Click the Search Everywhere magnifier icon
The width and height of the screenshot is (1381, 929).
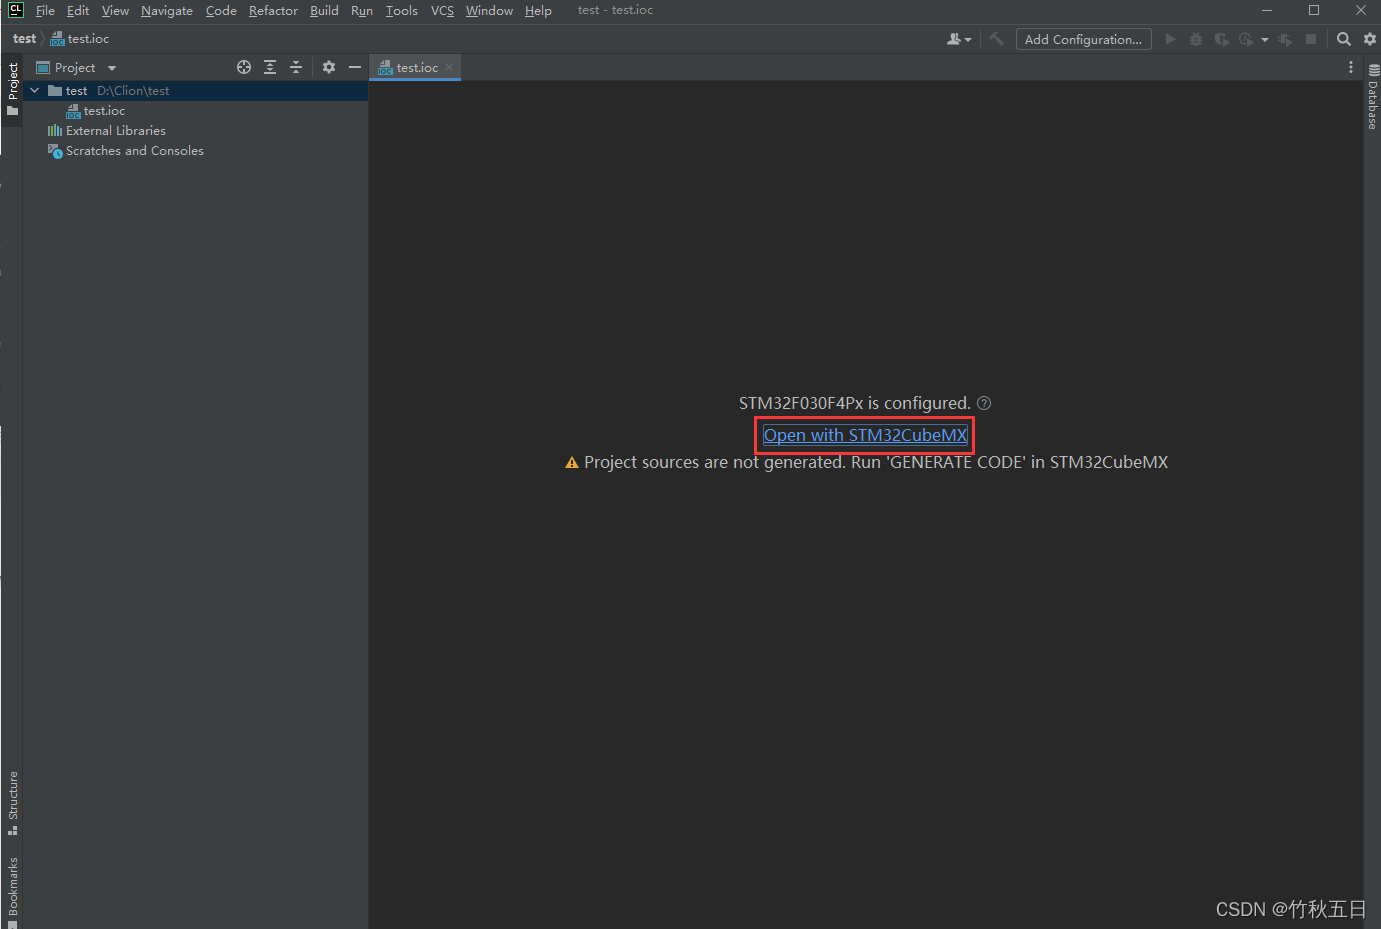(x=1344, y=39)
